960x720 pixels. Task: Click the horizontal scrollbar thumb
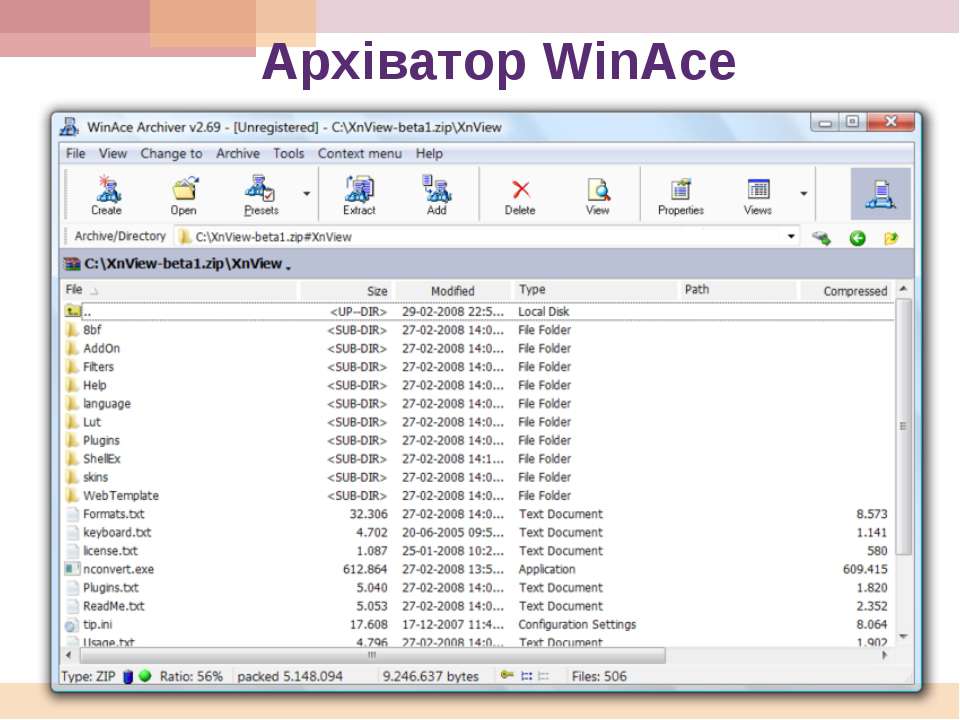coord(372,655)
